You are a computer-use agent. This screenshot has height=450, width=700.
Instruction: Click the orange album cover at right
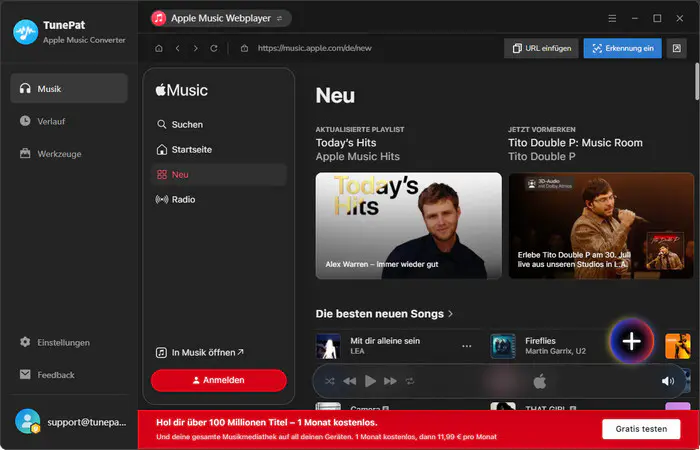[x=678, y=346]
